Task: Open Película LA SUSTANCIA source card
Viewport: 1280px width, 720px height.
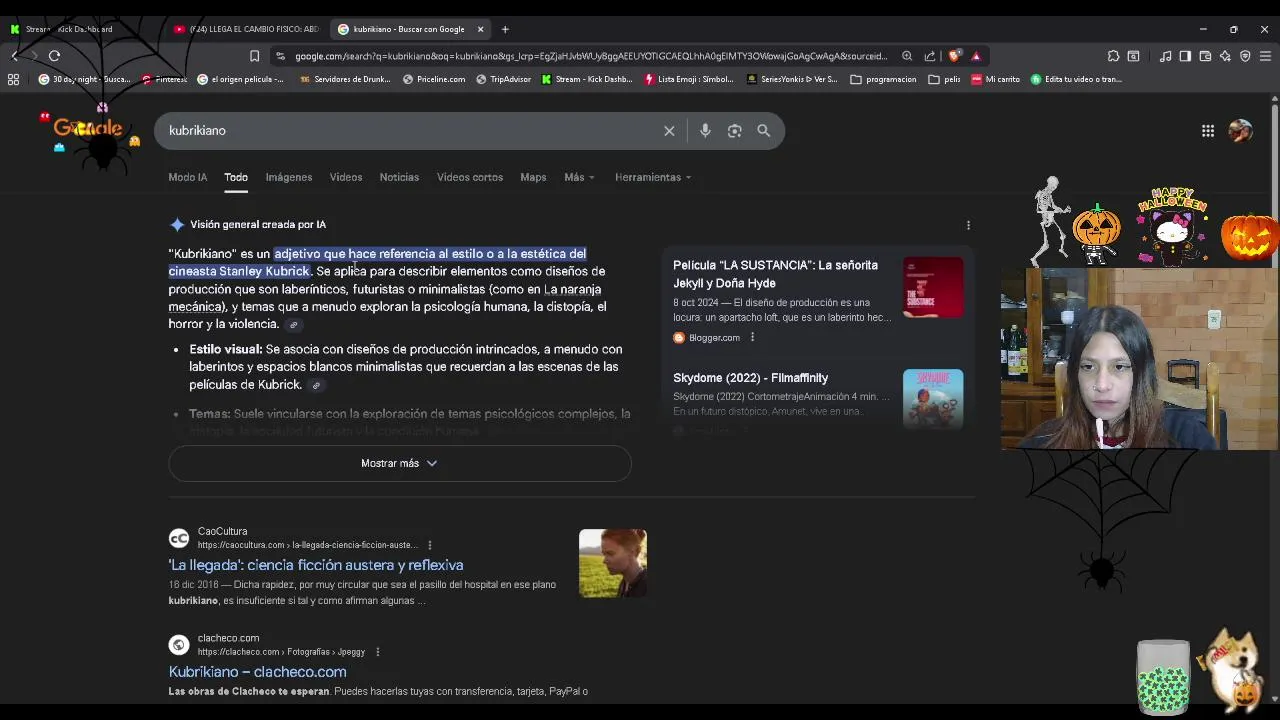Action: point(817,300)
